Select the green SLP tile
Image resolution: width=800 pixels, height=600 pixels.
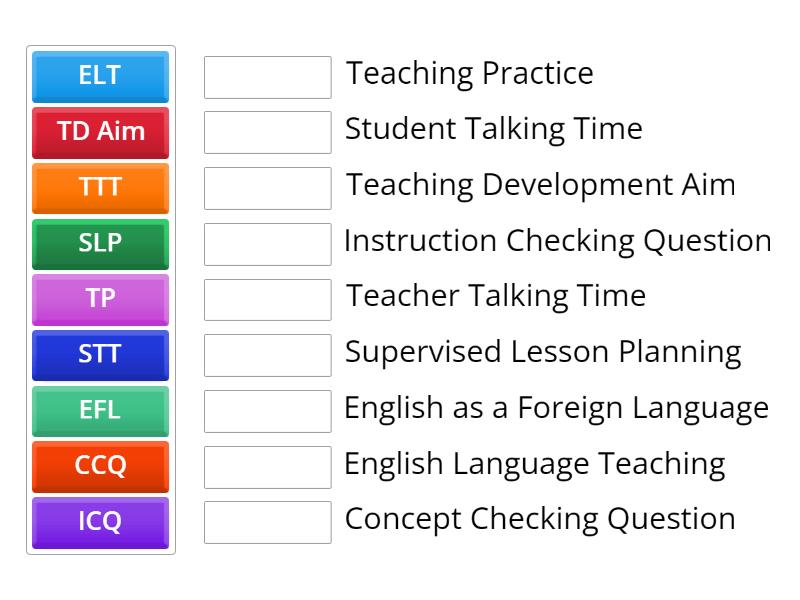point(100,244)
